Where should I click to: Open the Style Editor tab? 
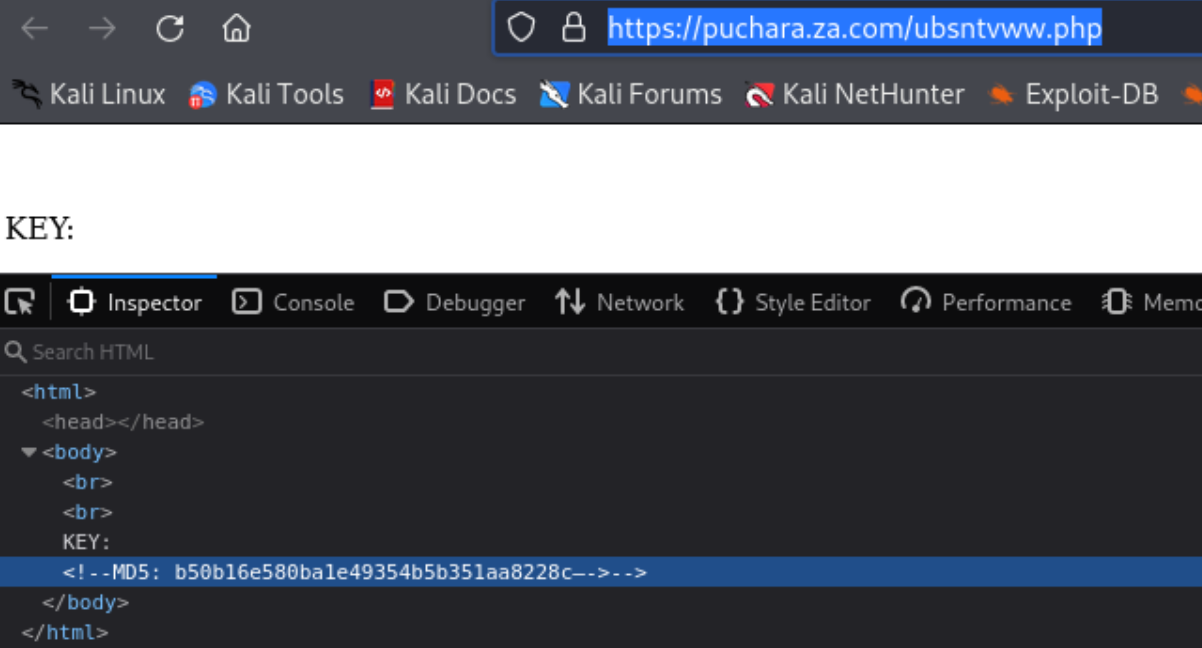793,302
